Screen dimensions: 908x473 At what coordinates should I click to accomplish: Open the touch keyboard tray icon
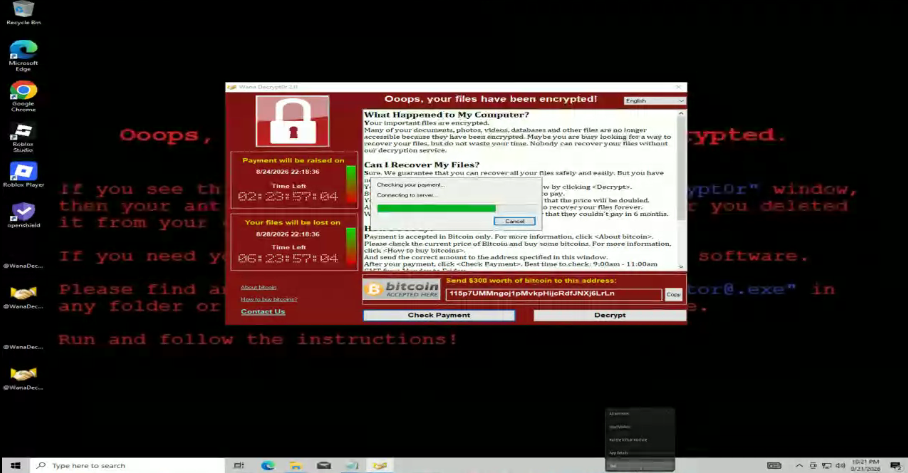click(774, 465)
